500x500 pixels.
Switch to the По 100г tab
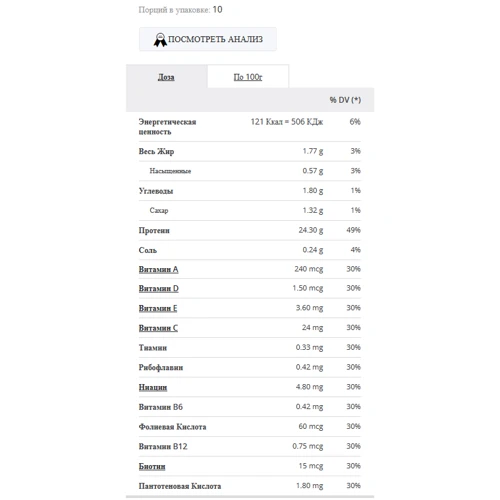click(248, 77)
